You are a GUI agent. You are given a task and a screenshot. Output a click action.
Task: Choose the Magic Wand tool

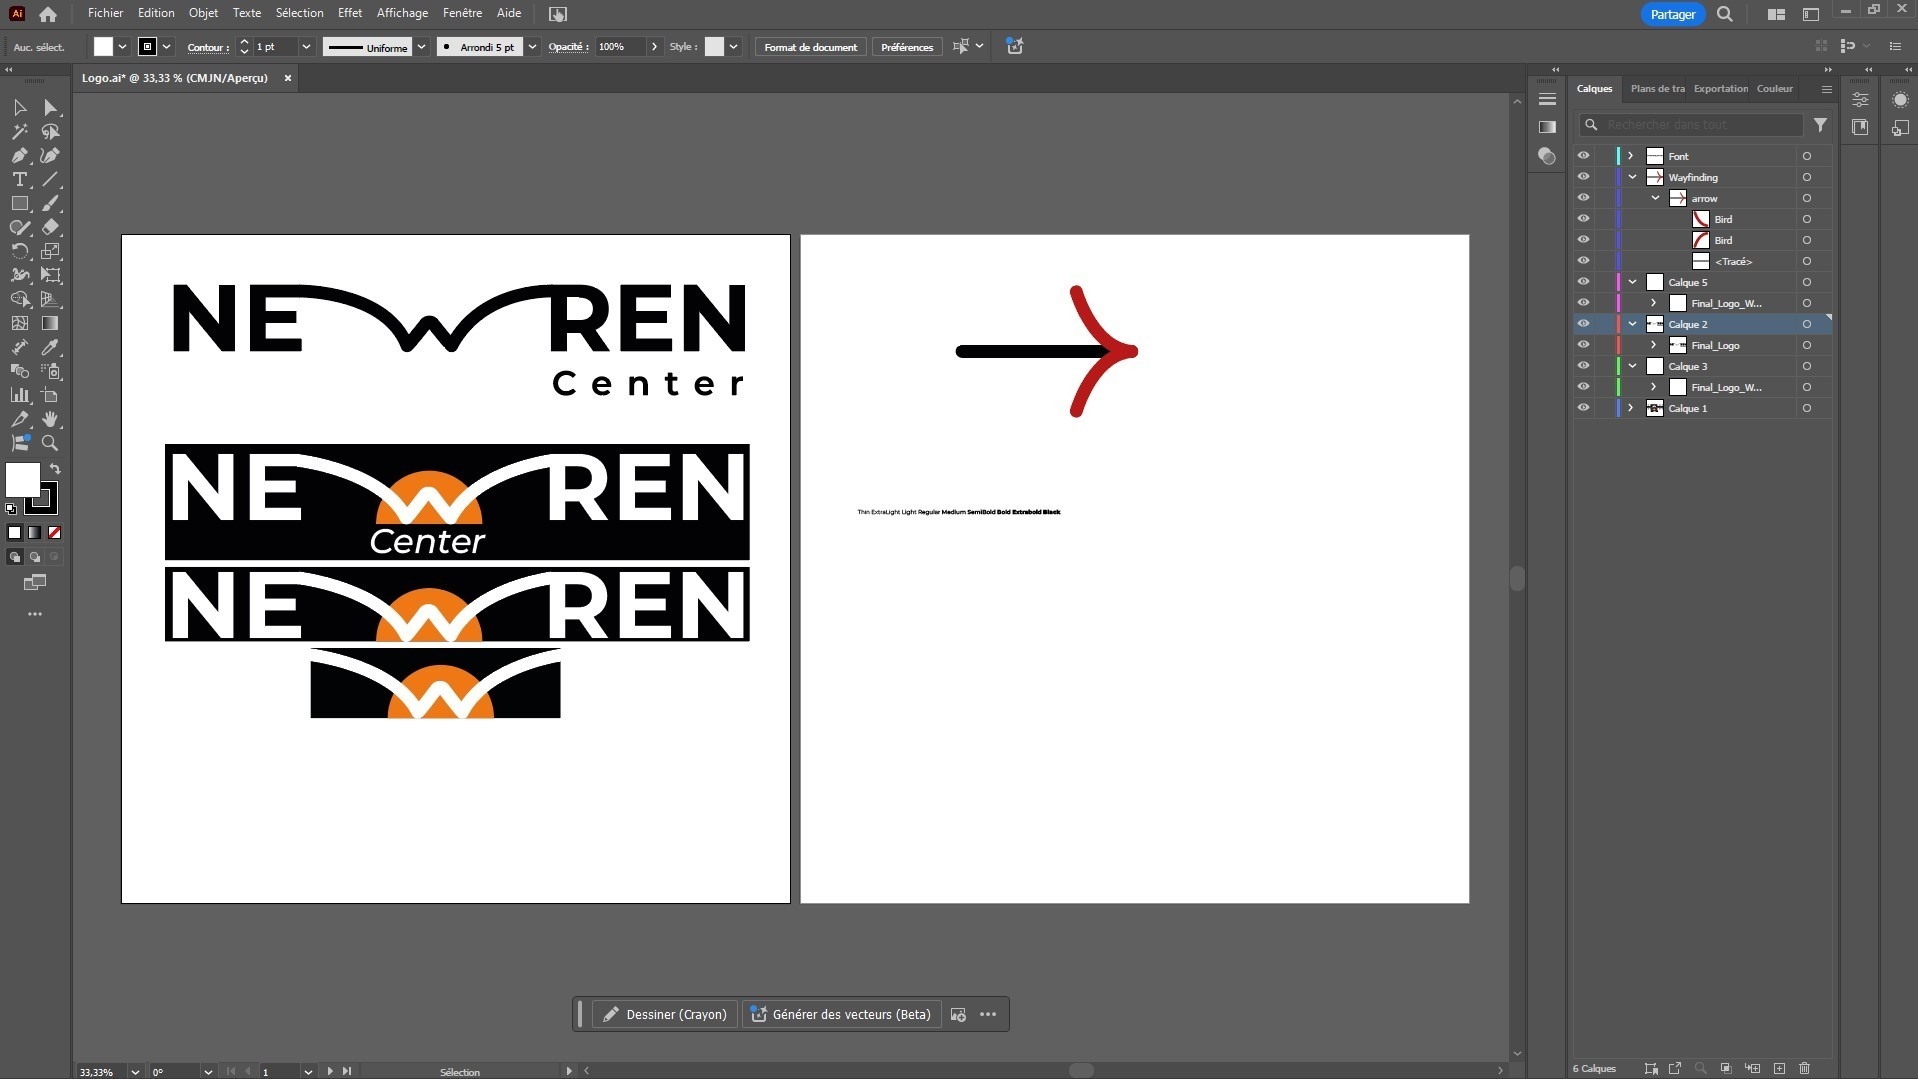(x=19, y=131)
